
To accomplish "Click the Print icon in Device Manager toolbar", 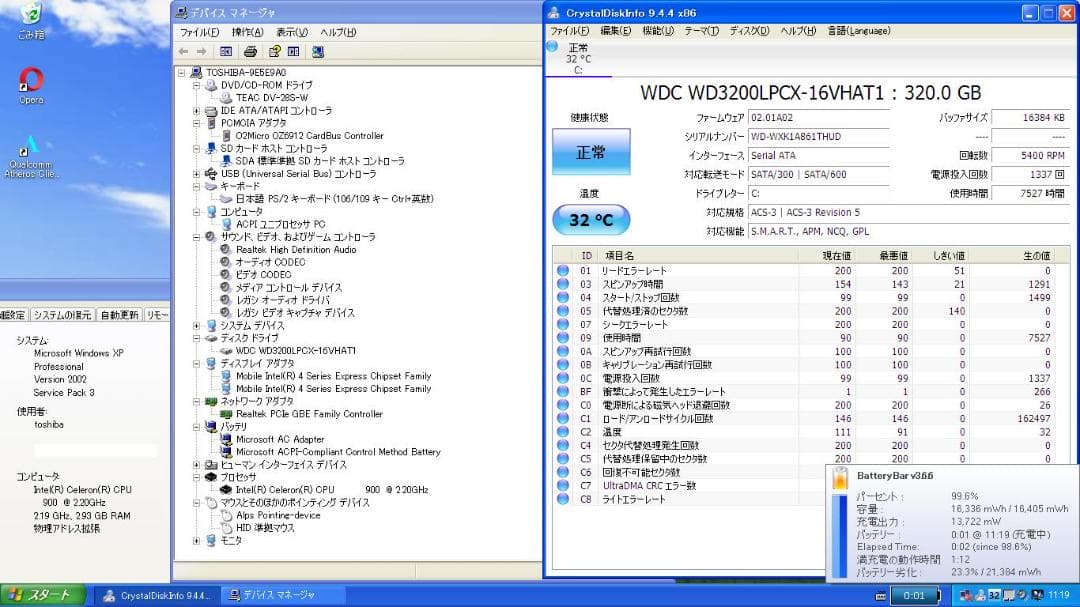I will click(251, 50).
